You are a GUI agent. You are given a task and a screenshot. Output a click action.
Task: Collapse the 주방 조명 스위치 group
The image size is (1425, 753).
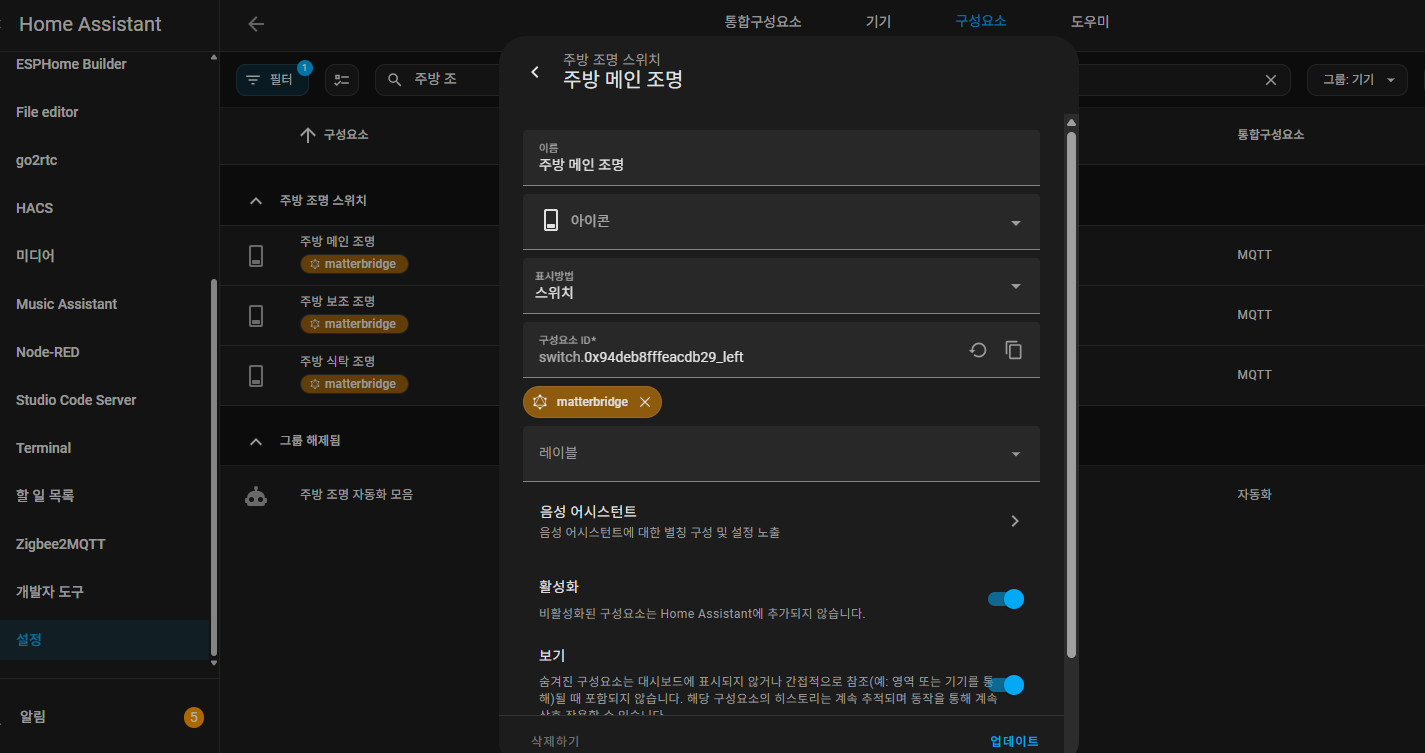256,201
